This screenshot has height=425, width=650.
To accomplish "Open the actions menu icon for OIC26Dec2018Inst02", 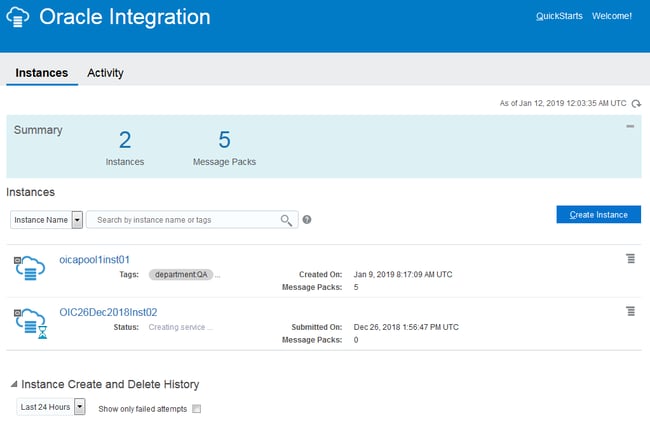I will point(631,311).
